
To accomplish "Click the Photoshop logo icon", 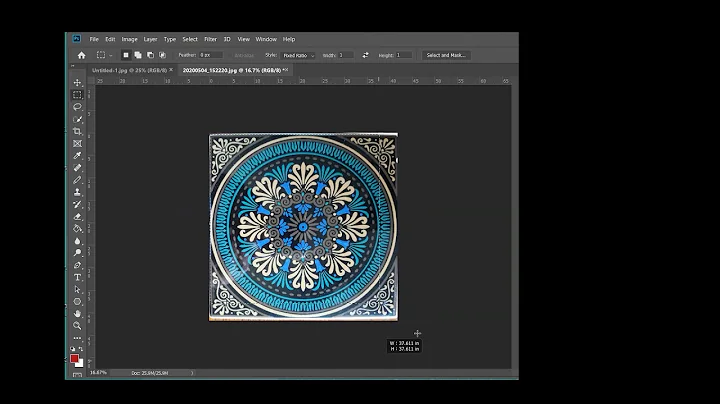I will point(77,39).
